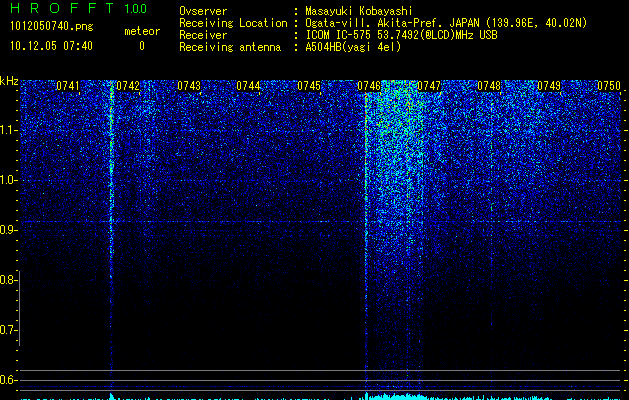Click the 0746 time marker
Viewport: 629px width, 400px height.
click(369, 86)
